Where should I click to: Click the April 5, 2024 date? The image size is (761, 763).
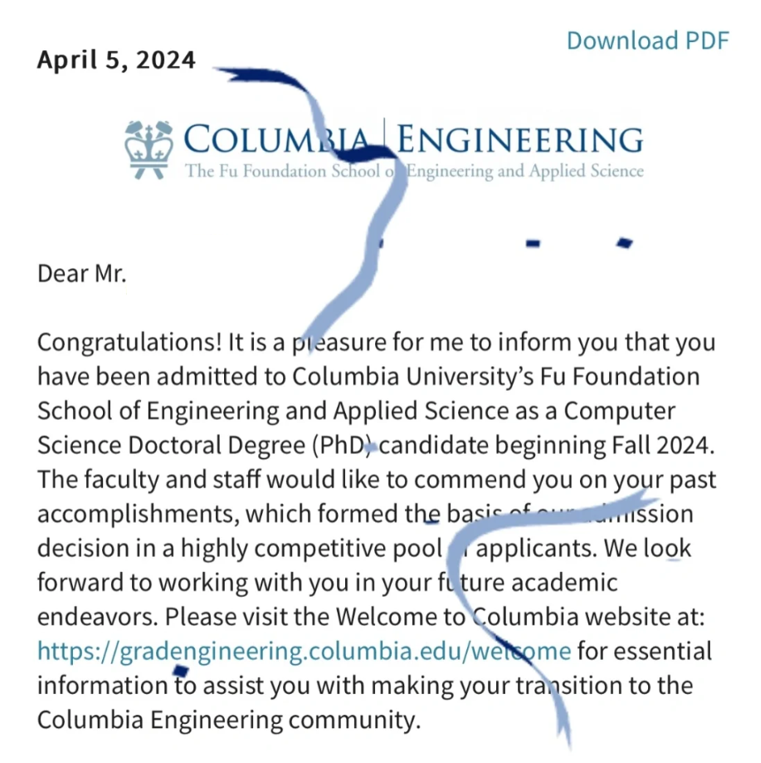coord(116,60)
